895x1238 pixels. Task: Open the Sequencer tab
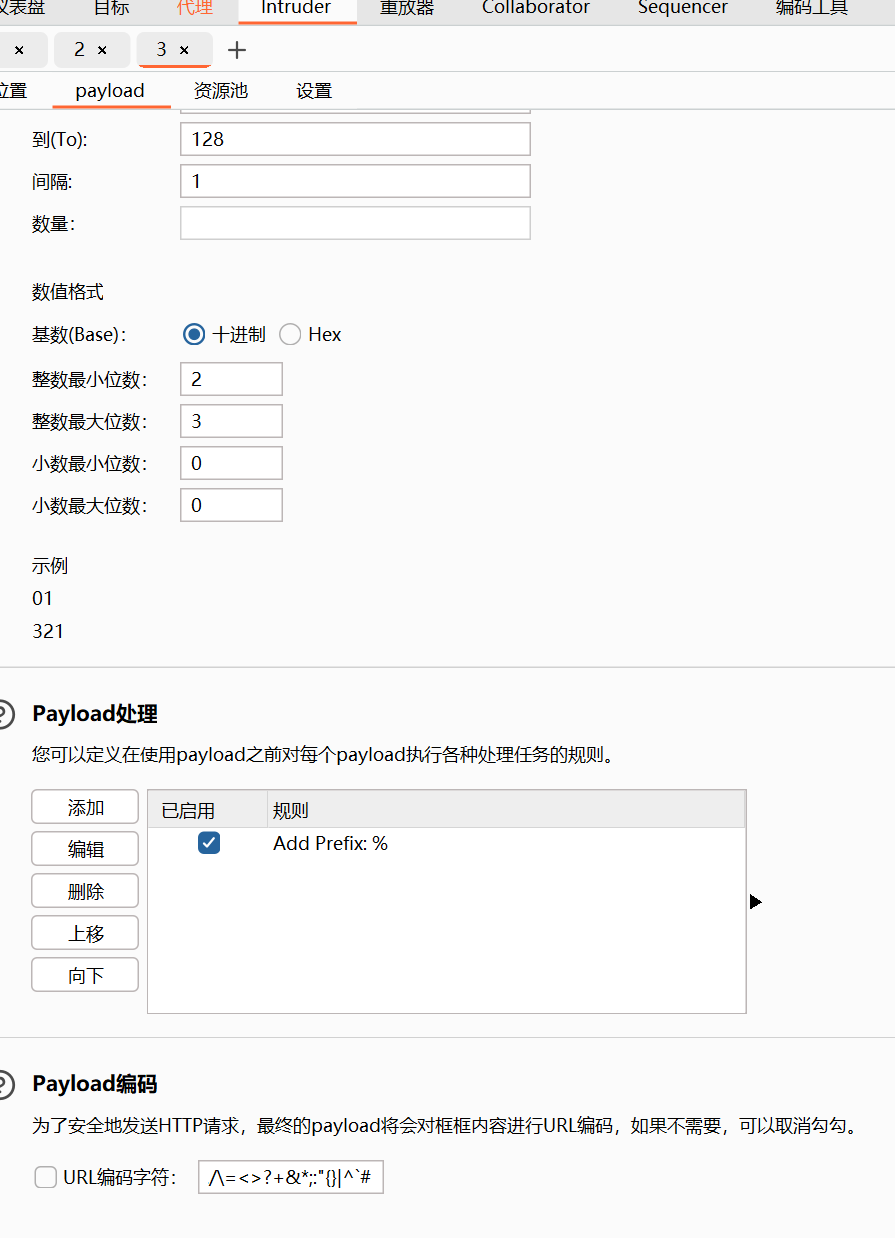pyautogui.click(x=682, y=8)
